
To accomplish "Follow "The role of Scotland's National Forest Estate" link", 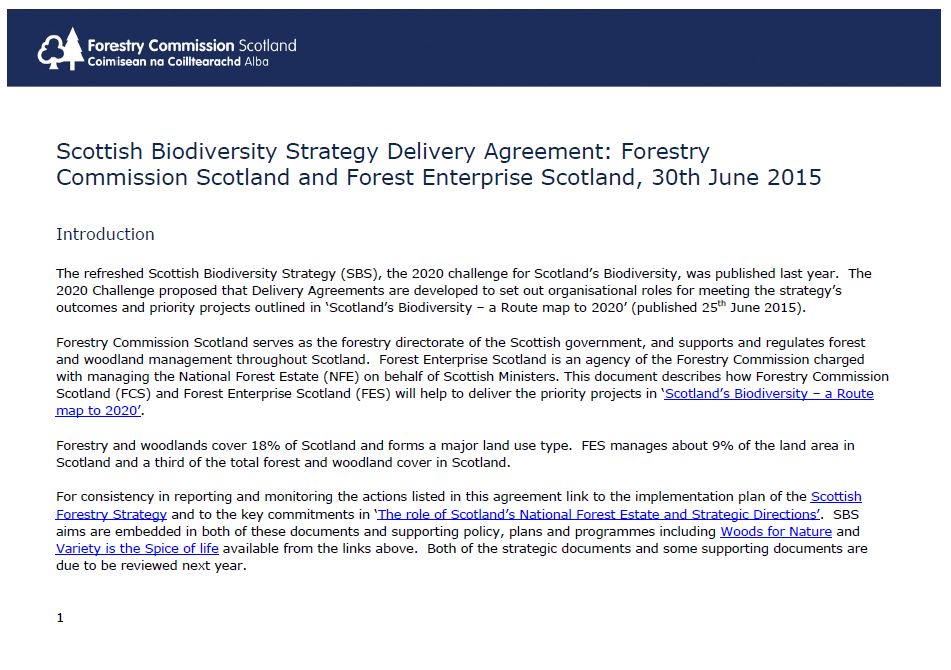I will pyautogui.click(x=598, y=514).
